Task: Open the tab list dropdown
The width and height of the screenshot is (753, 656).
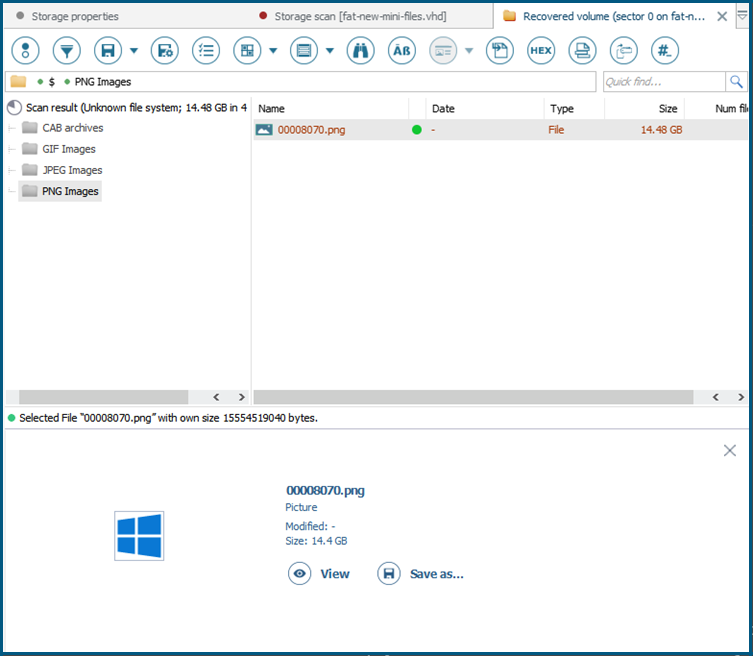Action: [742, 16]
